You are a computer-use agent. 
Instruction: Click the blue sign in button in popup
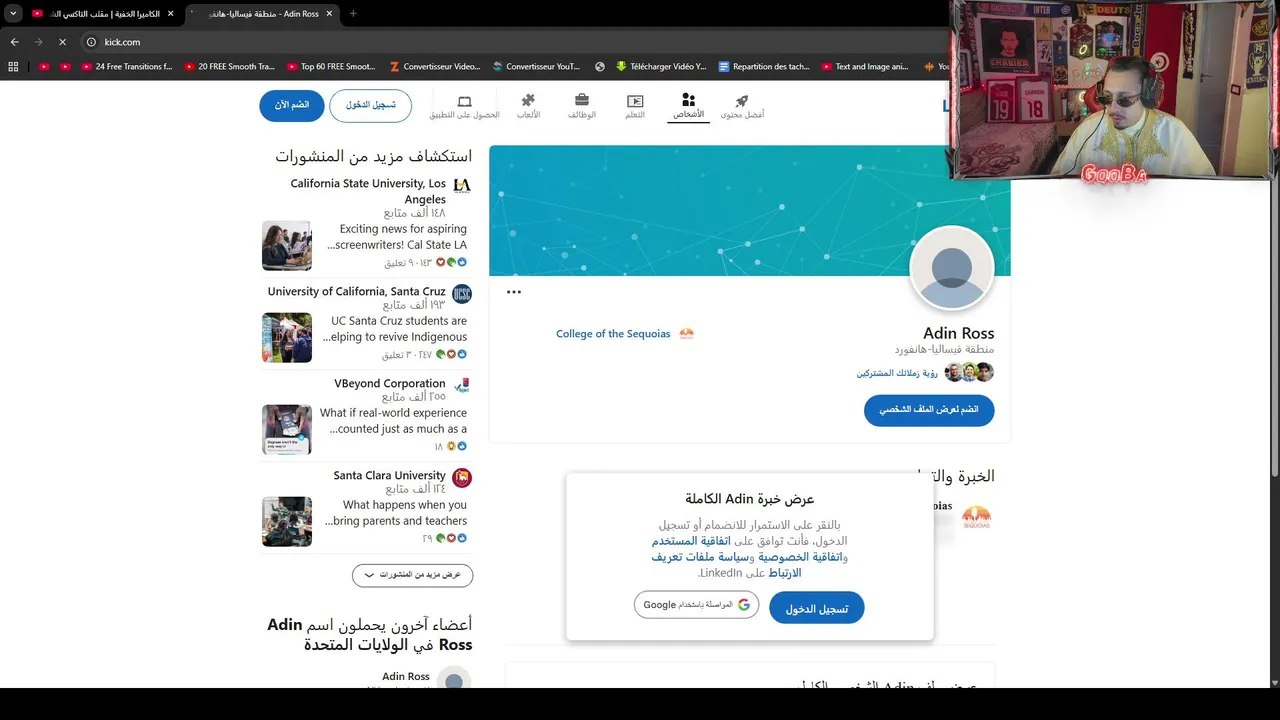tap(817, 608)
